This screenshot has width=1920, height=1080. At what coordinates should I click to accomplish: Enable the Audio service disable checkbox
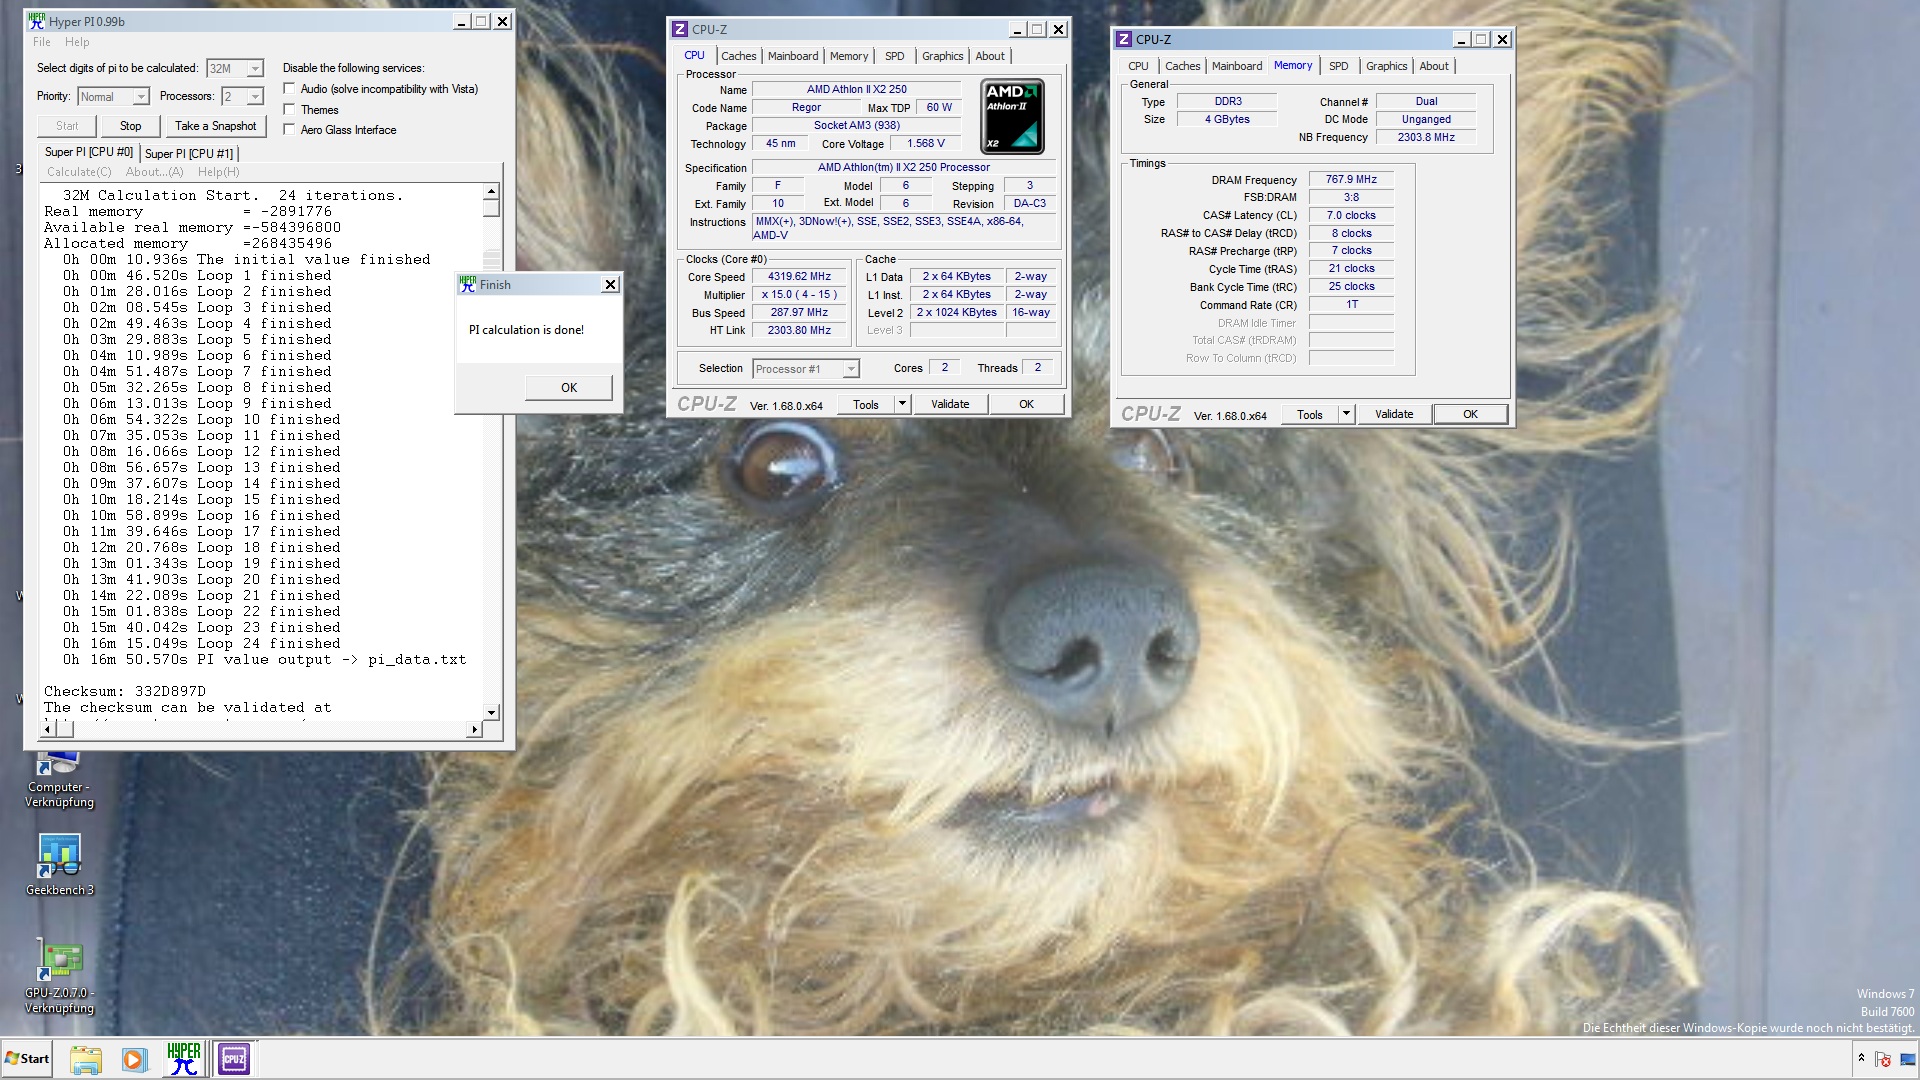[x=289, y=89]
